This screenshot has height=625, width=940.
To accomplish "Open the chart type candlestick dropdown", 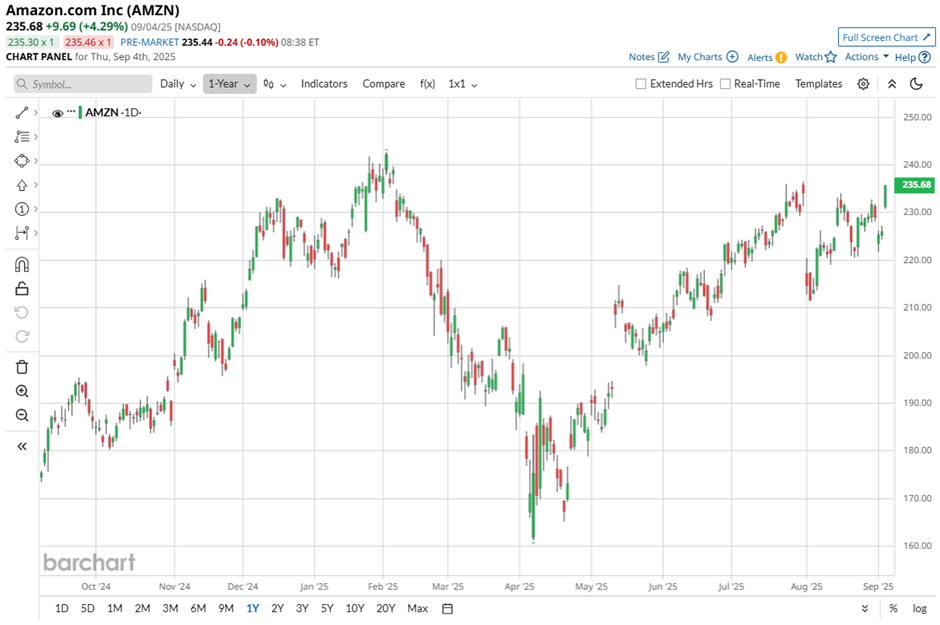I will (x=275, y=84).
